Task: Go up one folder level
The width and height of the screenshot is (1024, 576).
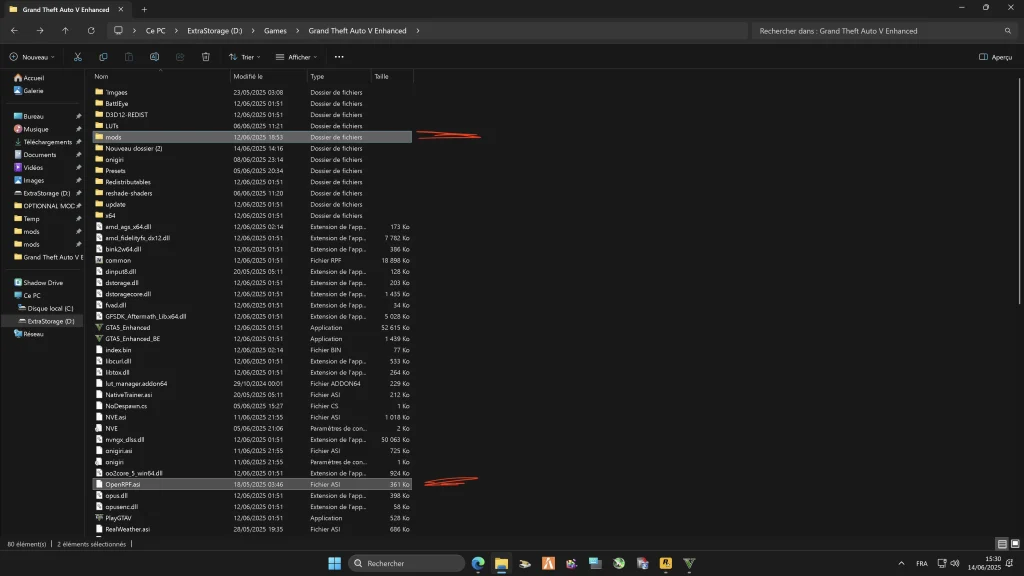Action: pos(65,31)
